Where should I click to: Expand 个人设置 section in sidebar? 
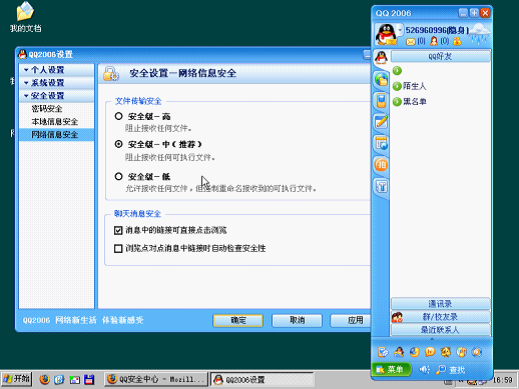point(57,70)
